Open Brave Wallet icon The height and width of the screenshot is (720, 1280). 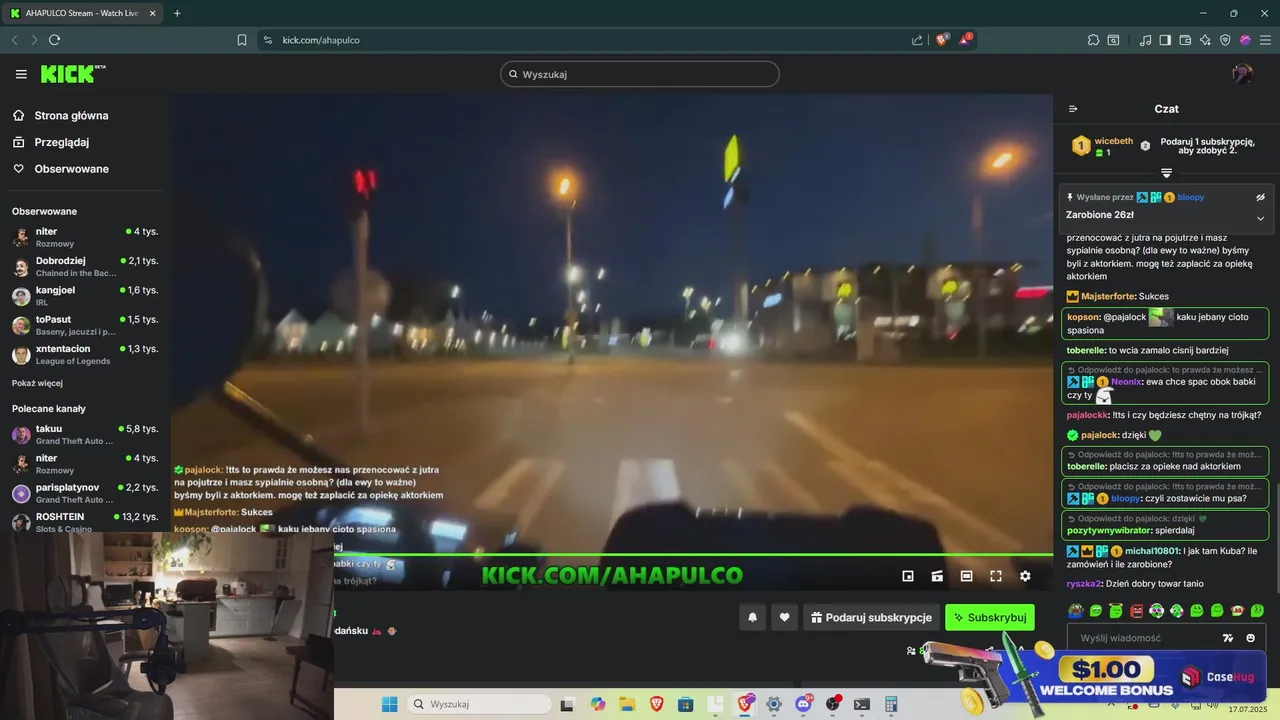[1185, 40]
